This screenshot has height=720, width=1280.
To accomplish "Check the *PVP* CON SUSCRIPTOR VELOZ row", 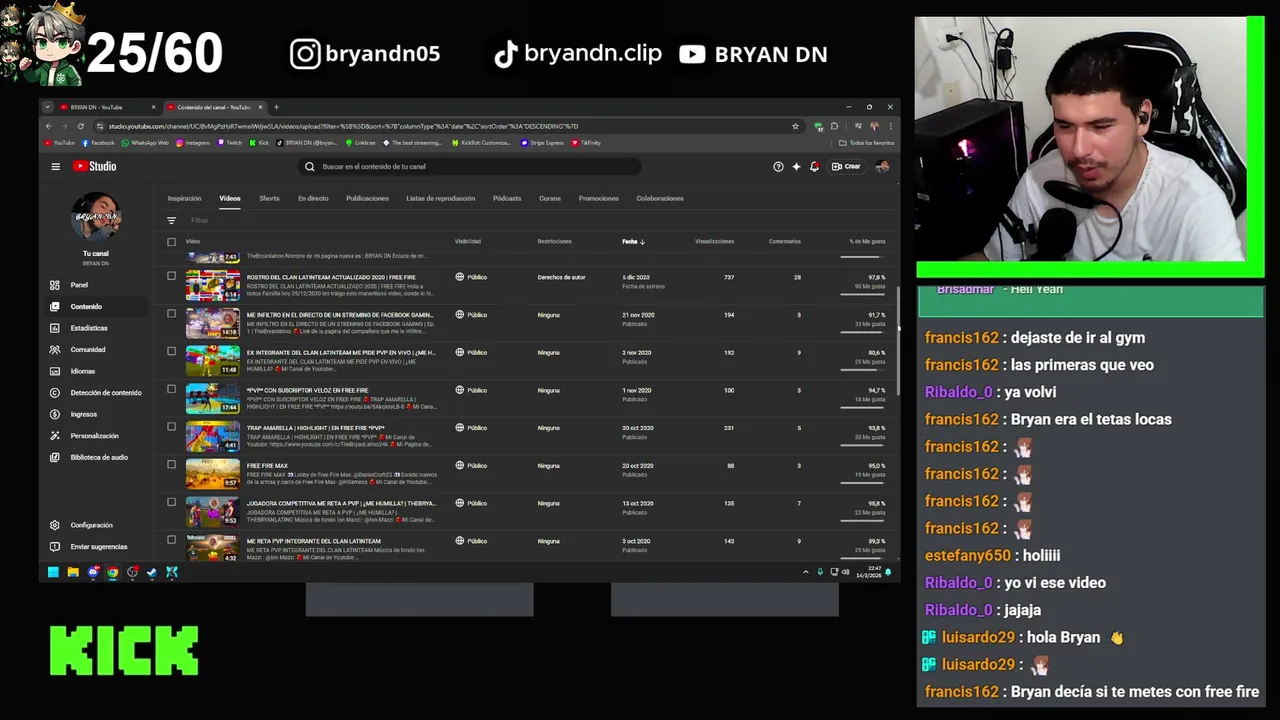I will pos(171,390).
